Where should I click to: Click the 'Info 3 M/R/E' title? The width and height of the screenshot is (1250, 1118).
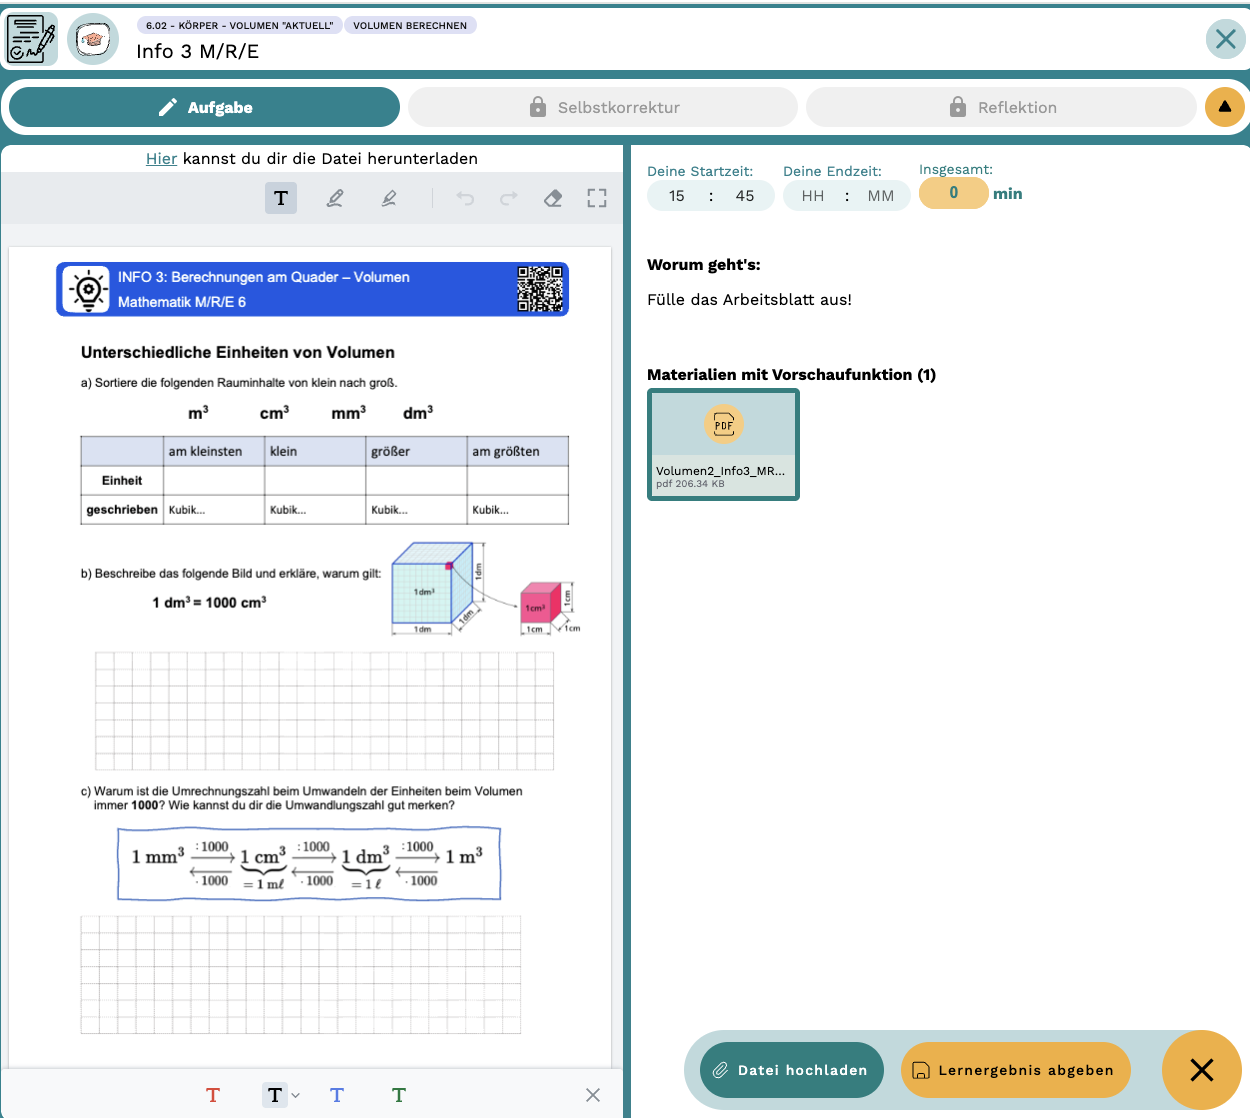198,51
